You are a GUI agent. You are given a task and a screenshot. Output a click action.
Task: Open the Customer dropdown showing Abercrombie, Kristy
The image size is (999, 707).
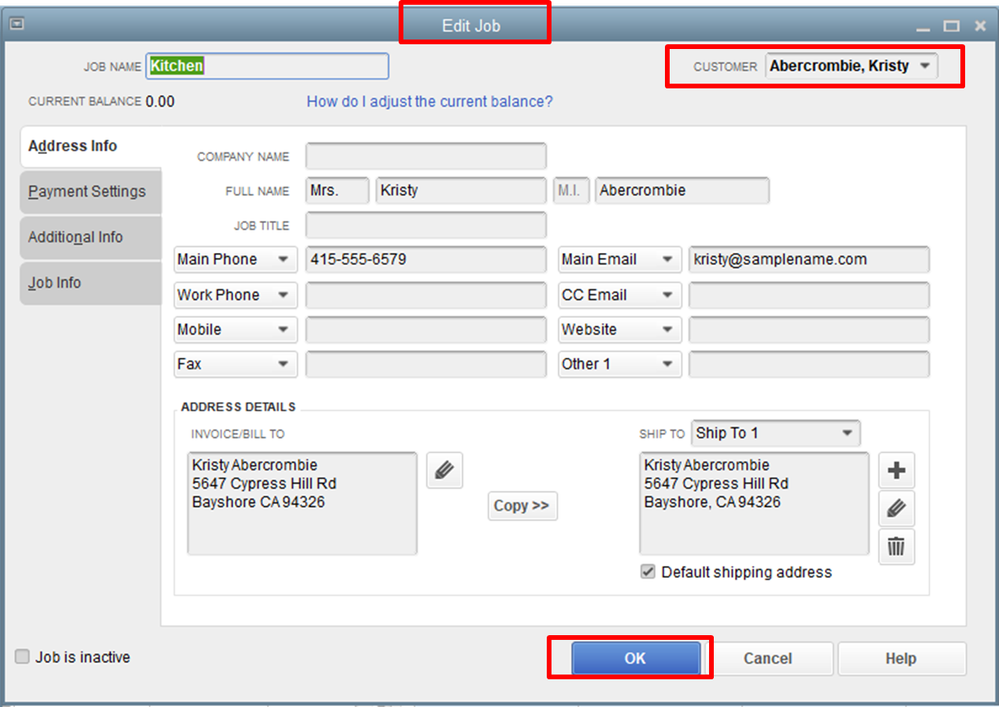pos(851,66)
